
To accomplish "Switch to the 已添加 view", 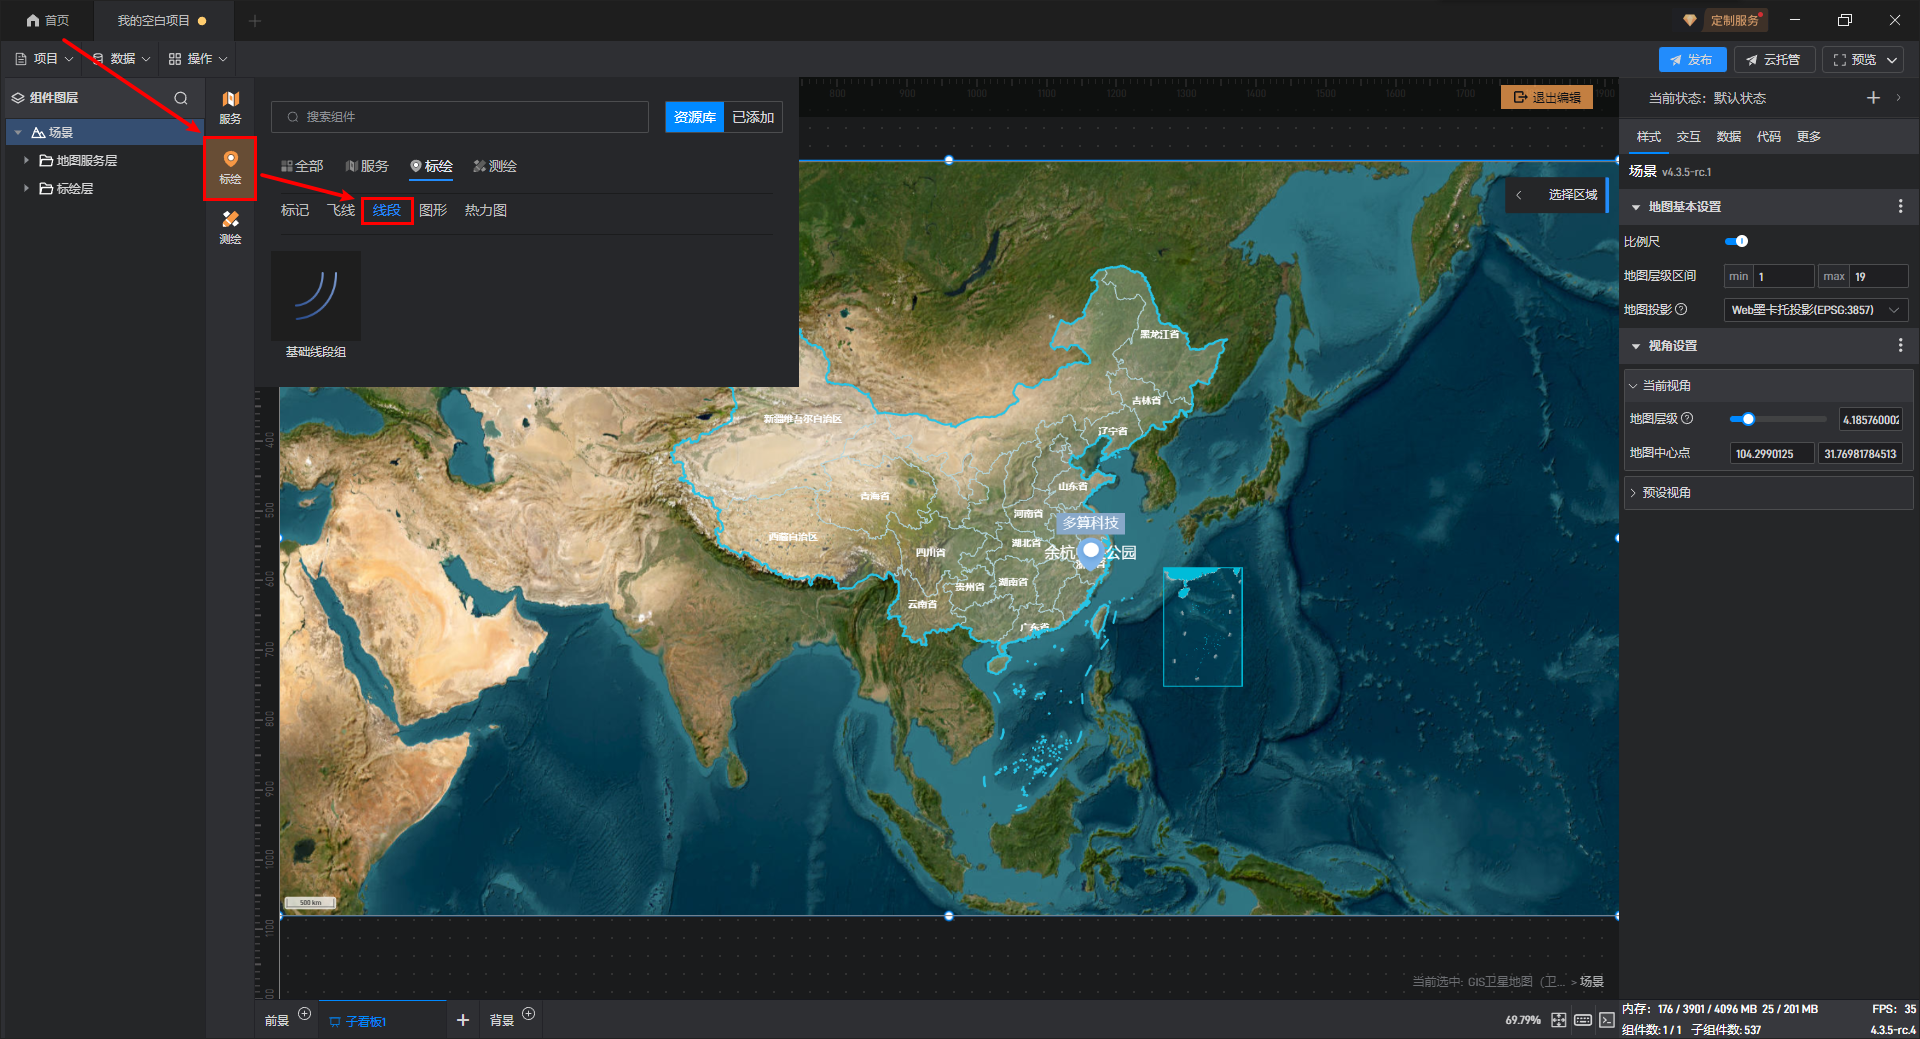I will tap(753, 117).
